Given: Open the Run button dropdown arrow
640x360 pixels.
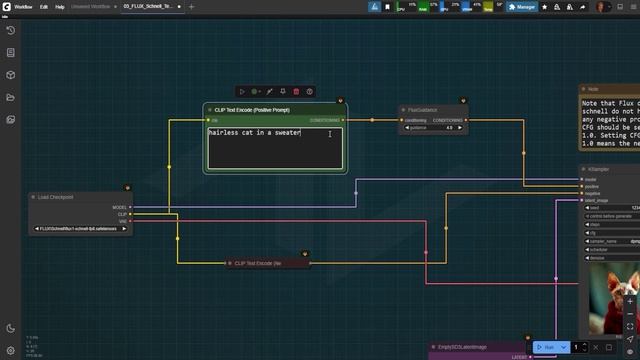Looking at the screenshot, I should coord(564,347).
